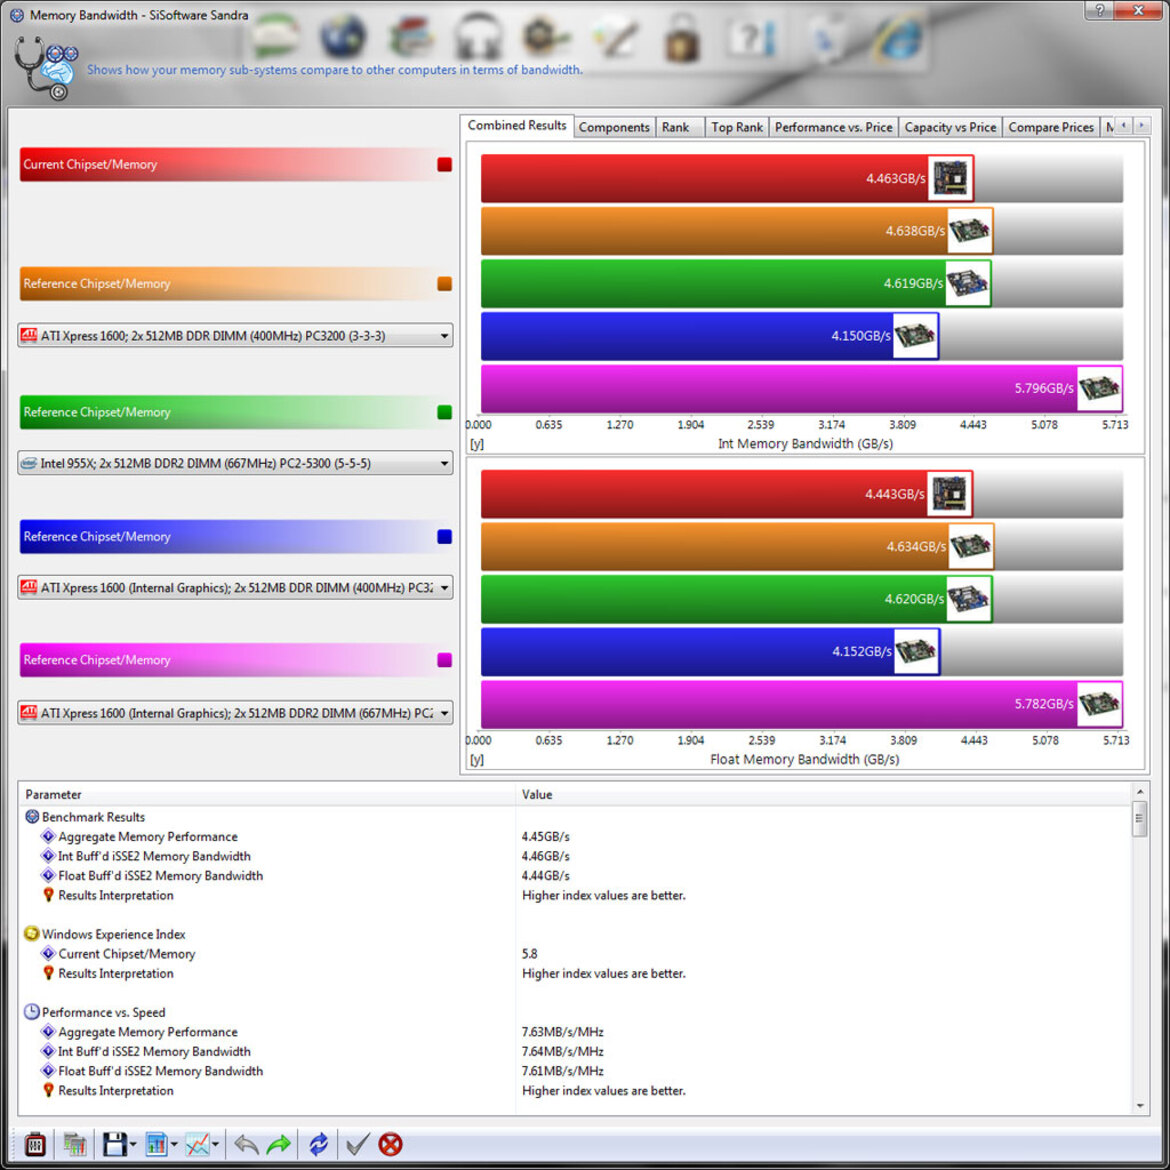The height and width of the screenshot is (1170, 1170).
Task: Click the Performance vs. Speed heading text
Action: click(104, 1012)
